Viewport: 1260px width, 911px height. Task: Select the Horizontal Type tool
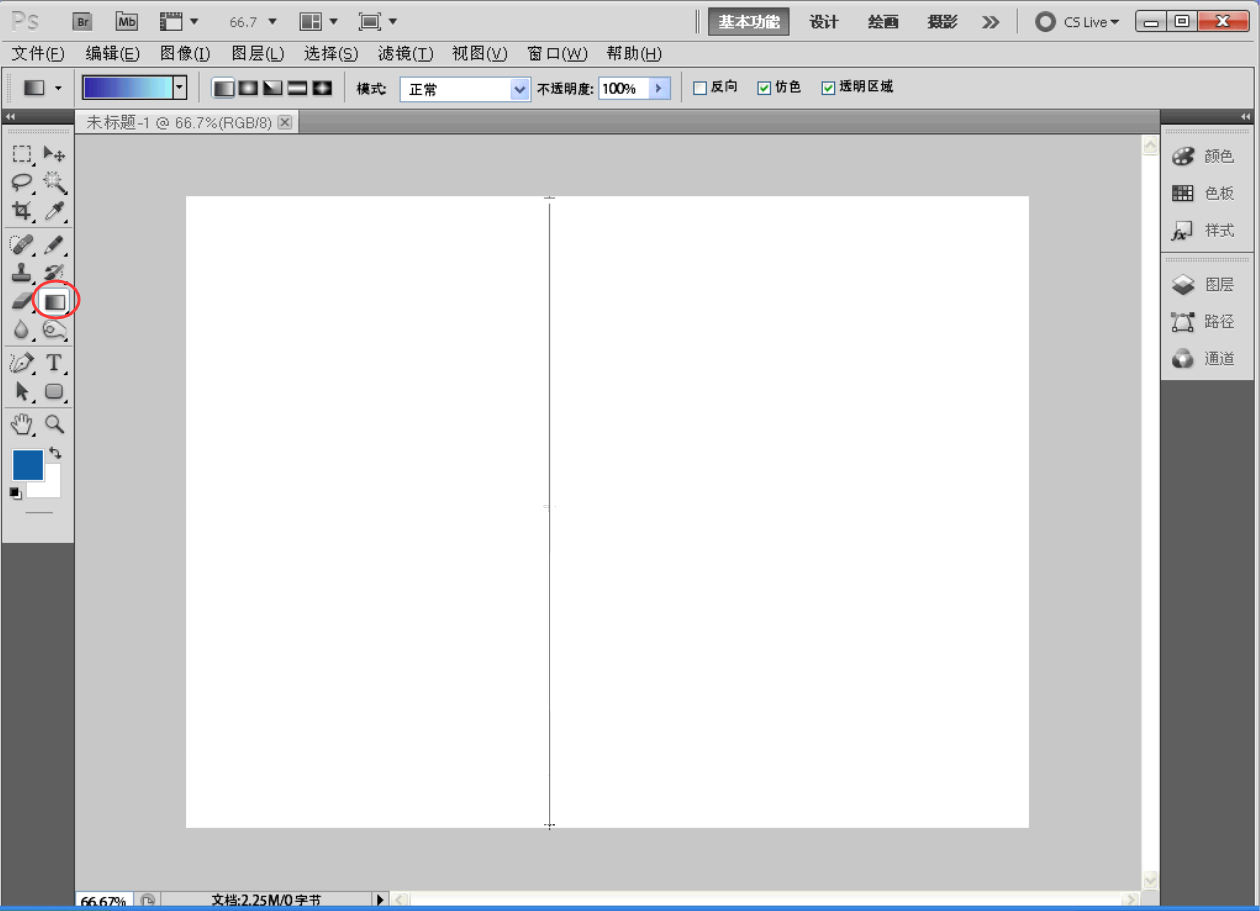(55, 363)
